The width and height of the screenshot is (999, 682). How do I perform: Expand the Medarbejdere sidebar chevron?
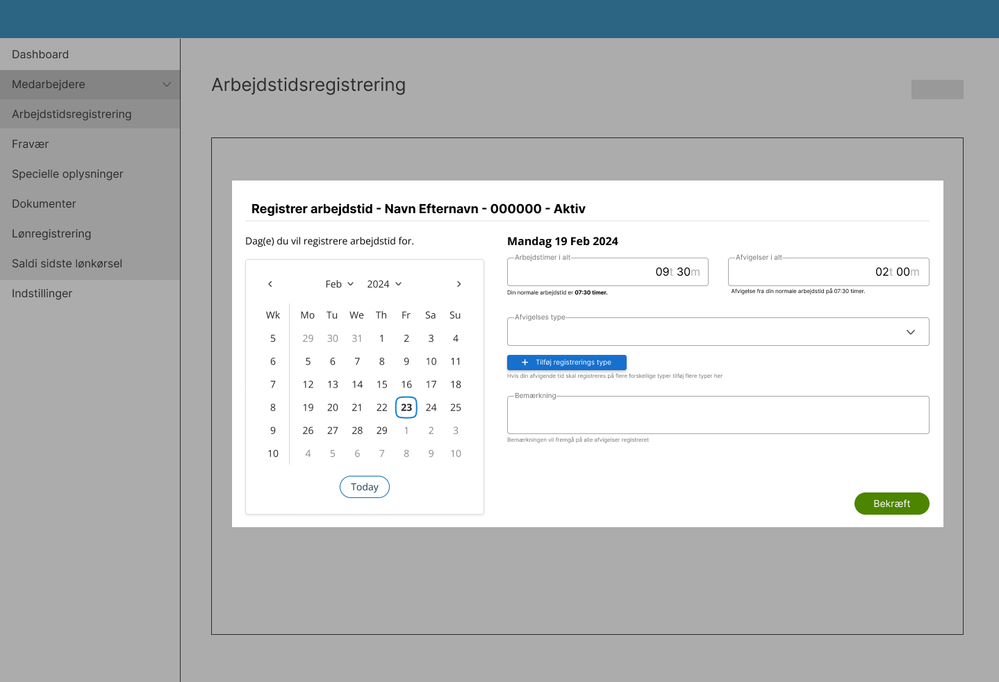point(166,84)
